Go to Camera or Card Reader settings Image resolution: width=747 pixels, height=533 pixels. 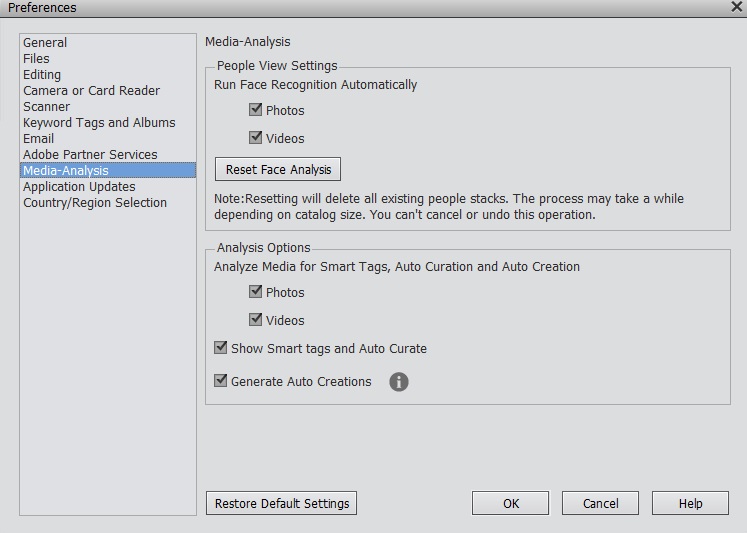pos(91,91)
